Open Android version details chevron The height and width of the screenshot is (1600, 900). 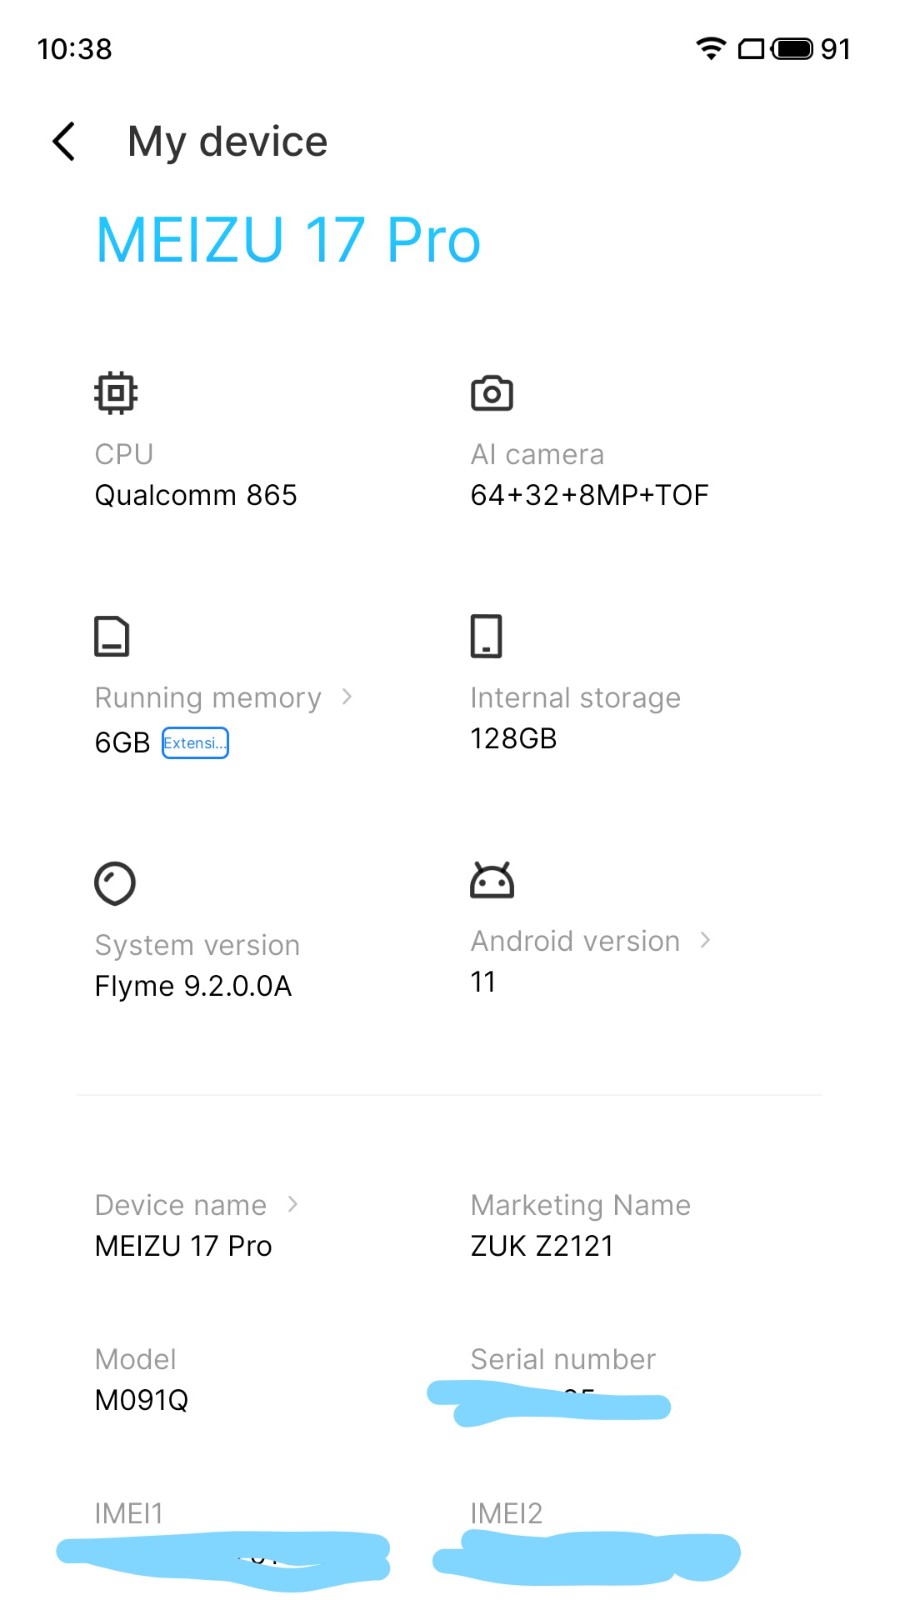point(705,940)
